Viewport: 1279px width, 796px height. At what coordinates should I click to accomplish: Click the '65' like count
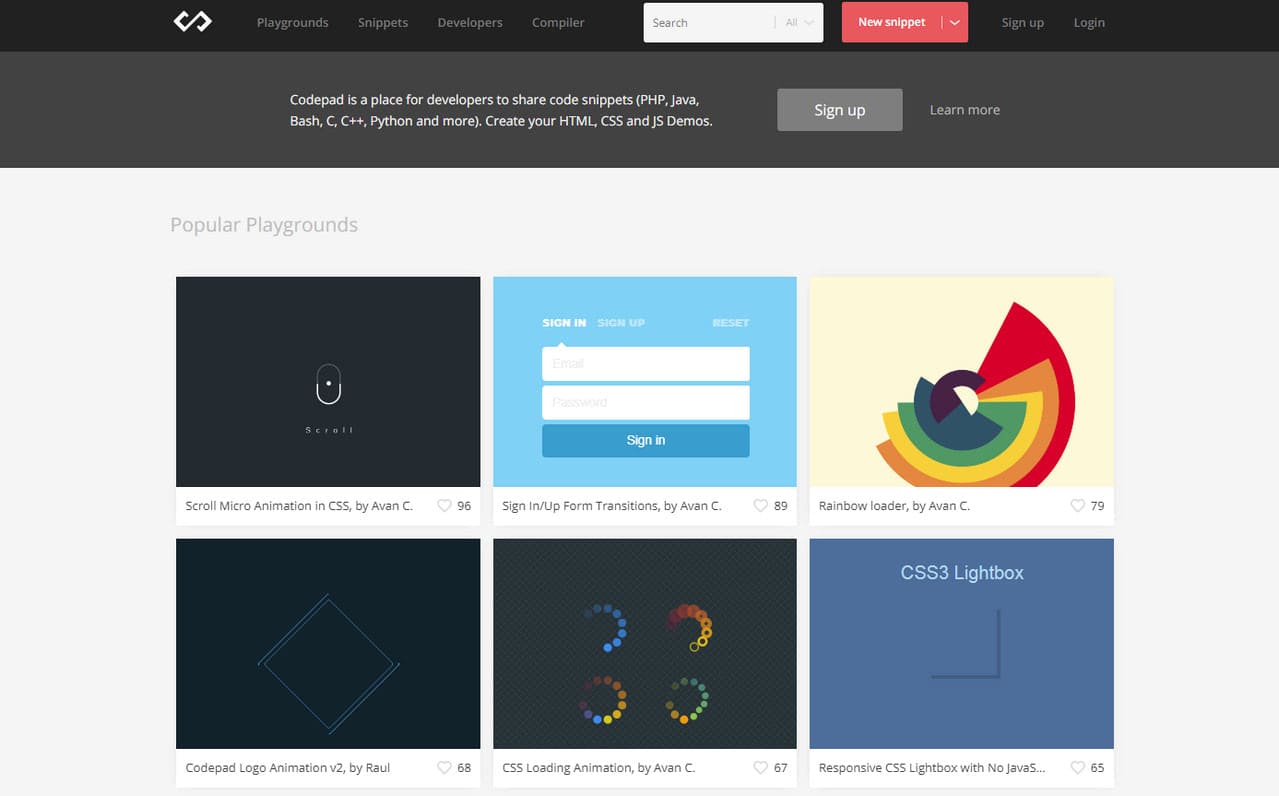(1097, 768)
